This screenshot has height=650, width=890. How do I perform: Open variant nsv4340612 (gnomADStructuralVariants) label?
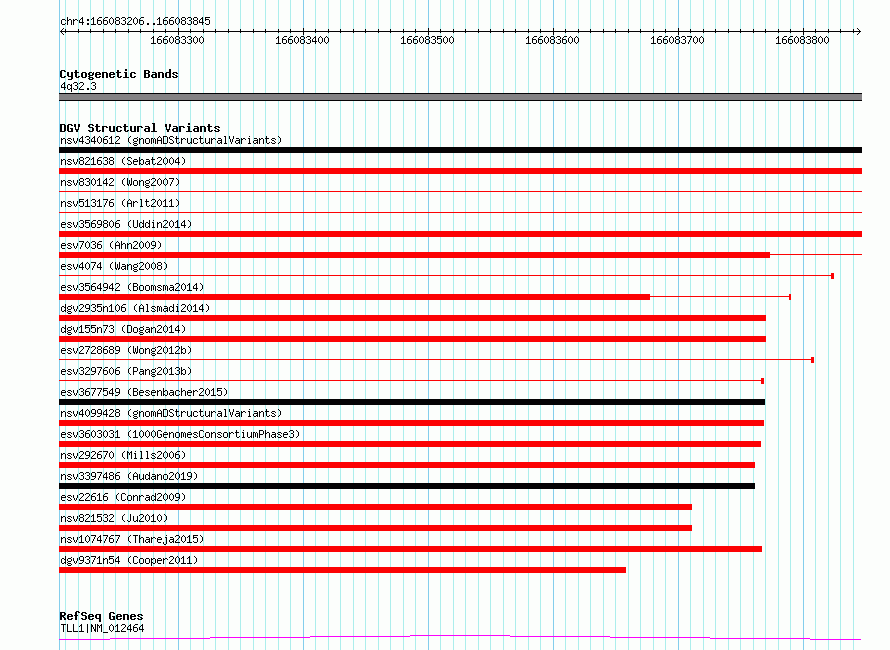pos(171,140)
